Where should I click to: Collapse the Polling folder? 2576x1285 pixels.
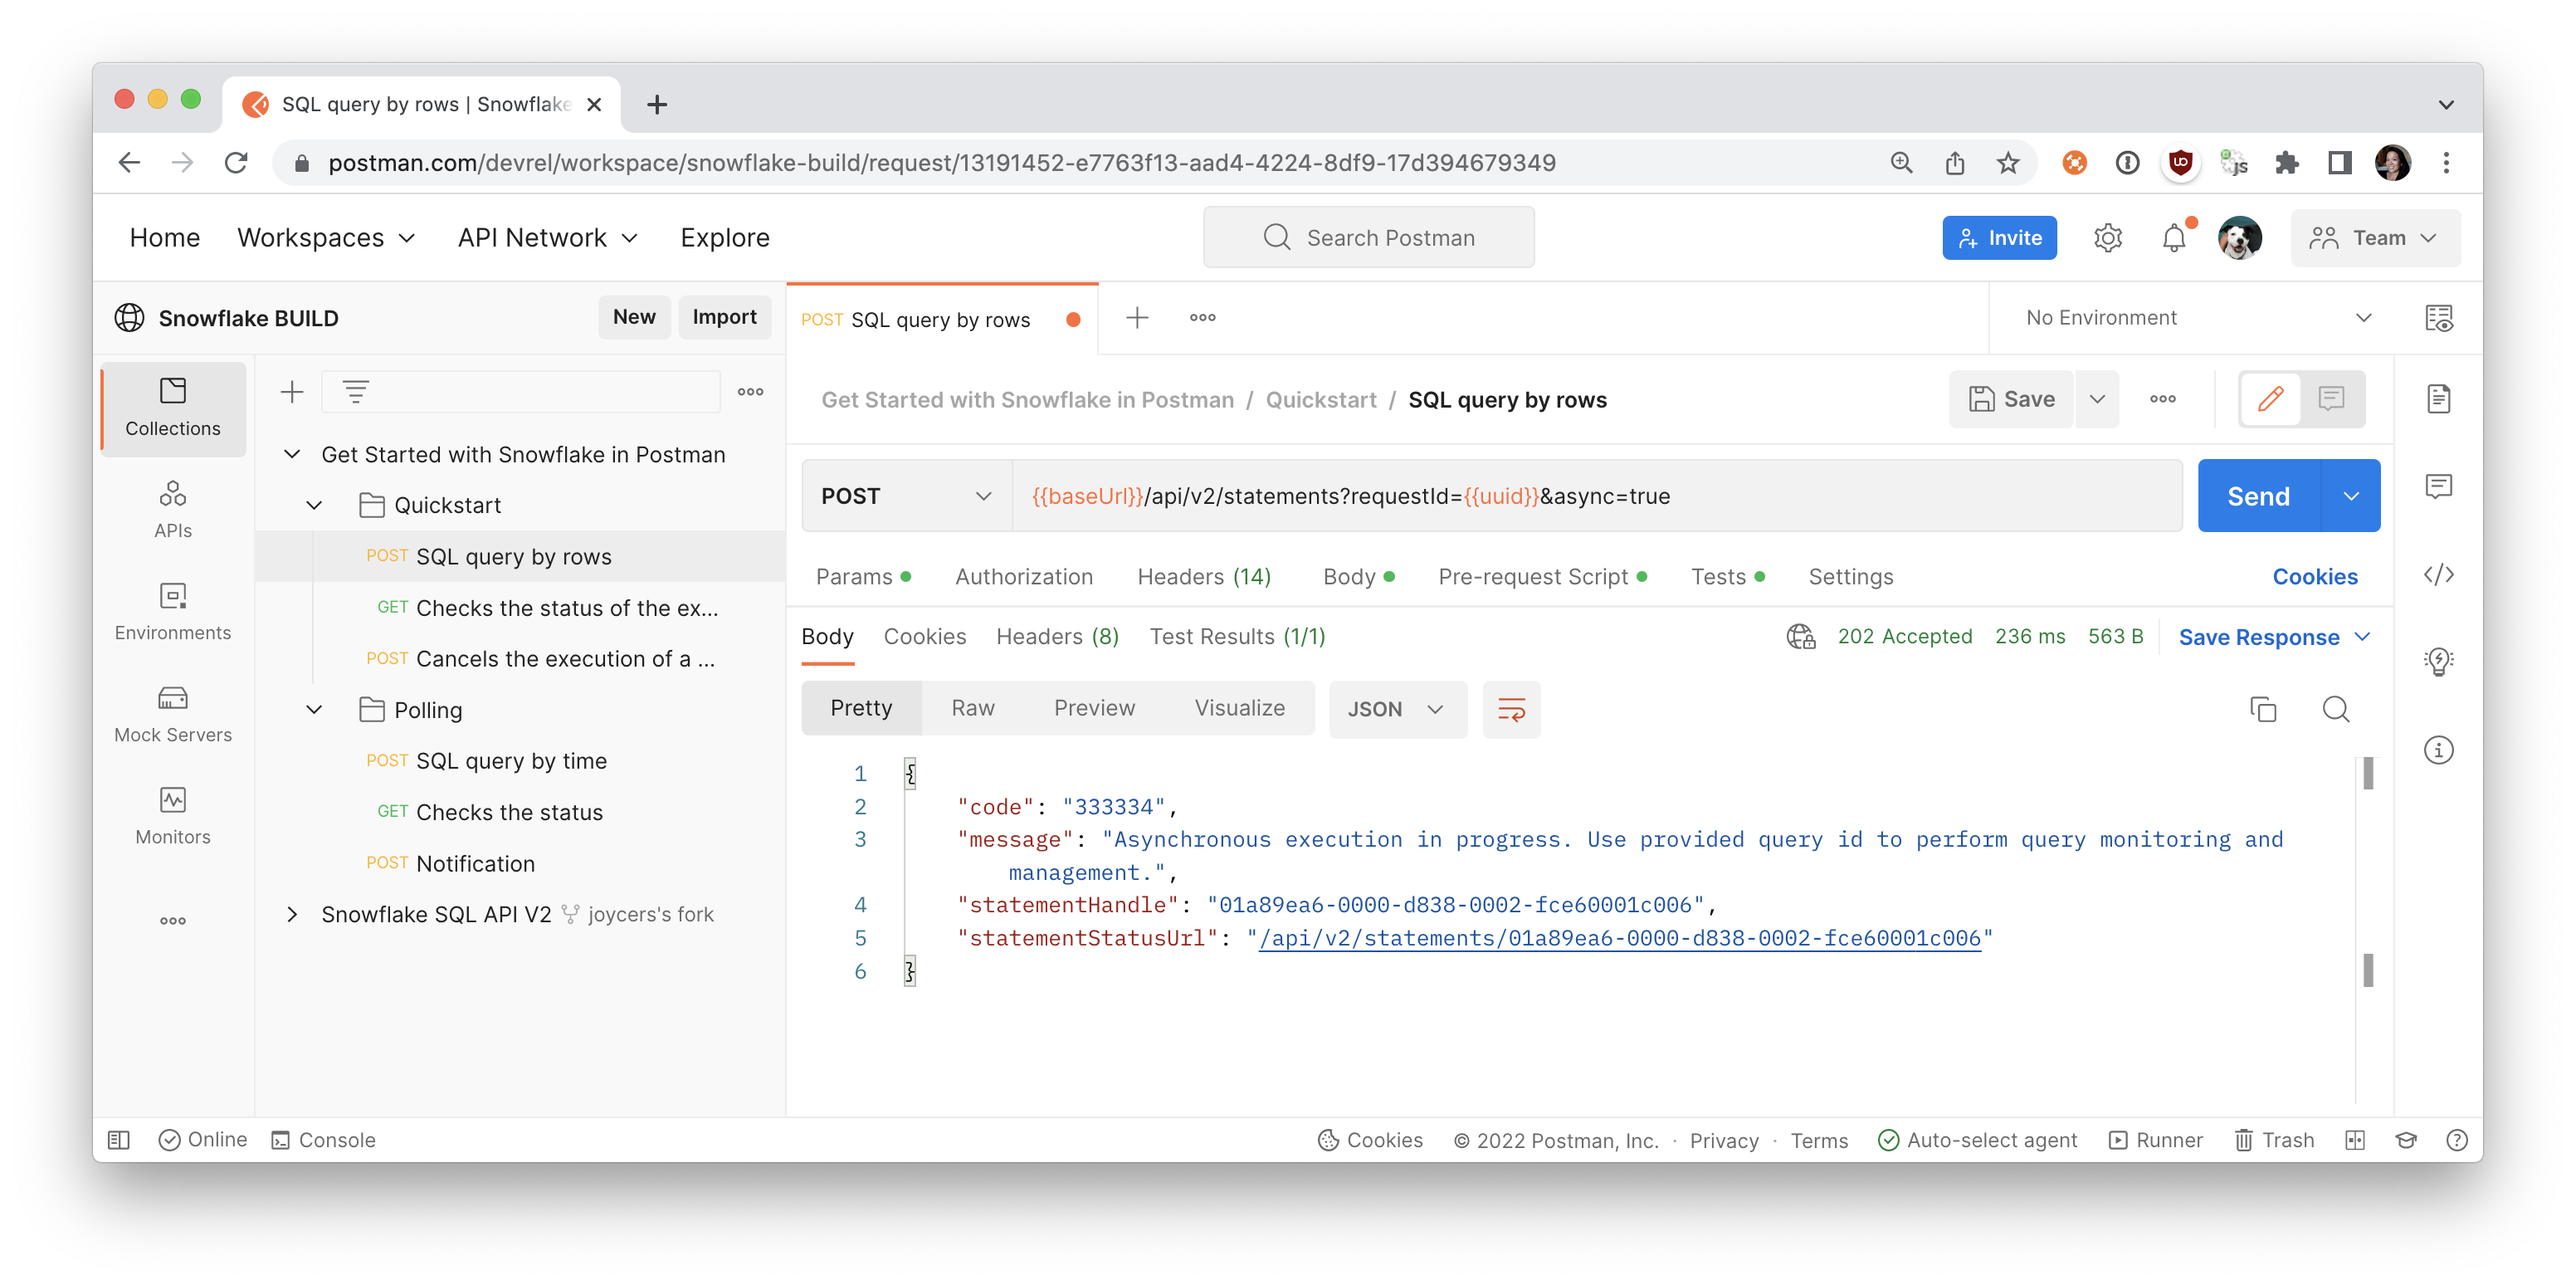pyautogui.click(x=314, y=710)
